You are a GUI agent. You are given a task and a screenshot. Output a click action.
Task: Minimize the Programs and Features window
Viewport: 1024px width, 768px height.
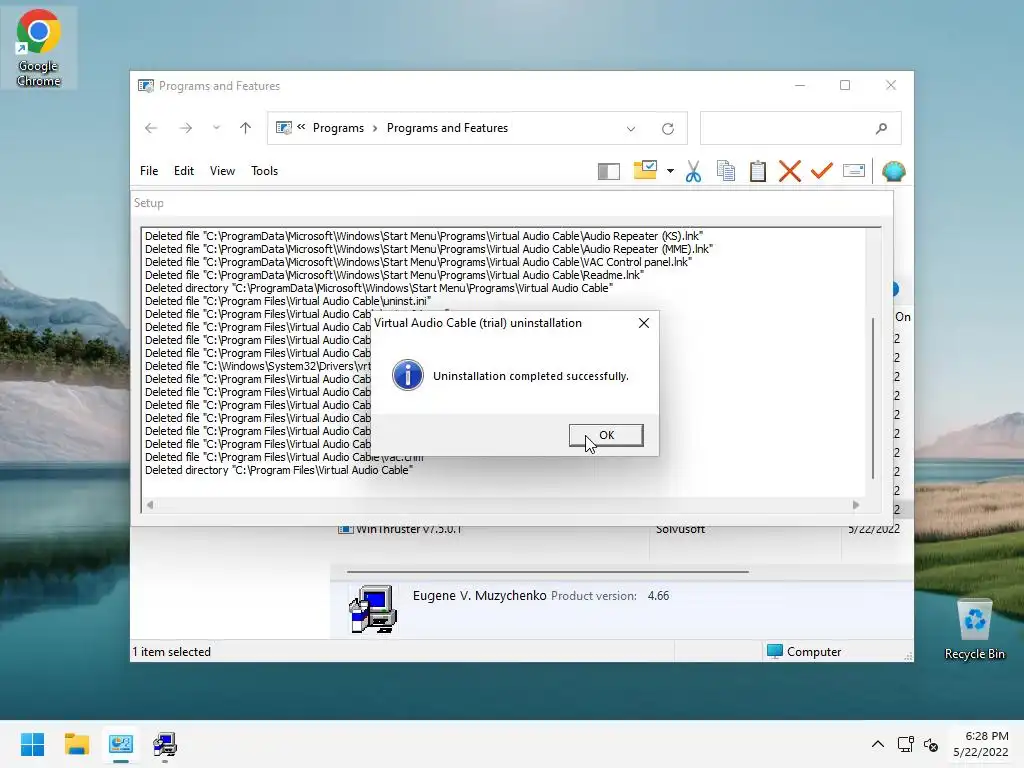tap(800, 86)
